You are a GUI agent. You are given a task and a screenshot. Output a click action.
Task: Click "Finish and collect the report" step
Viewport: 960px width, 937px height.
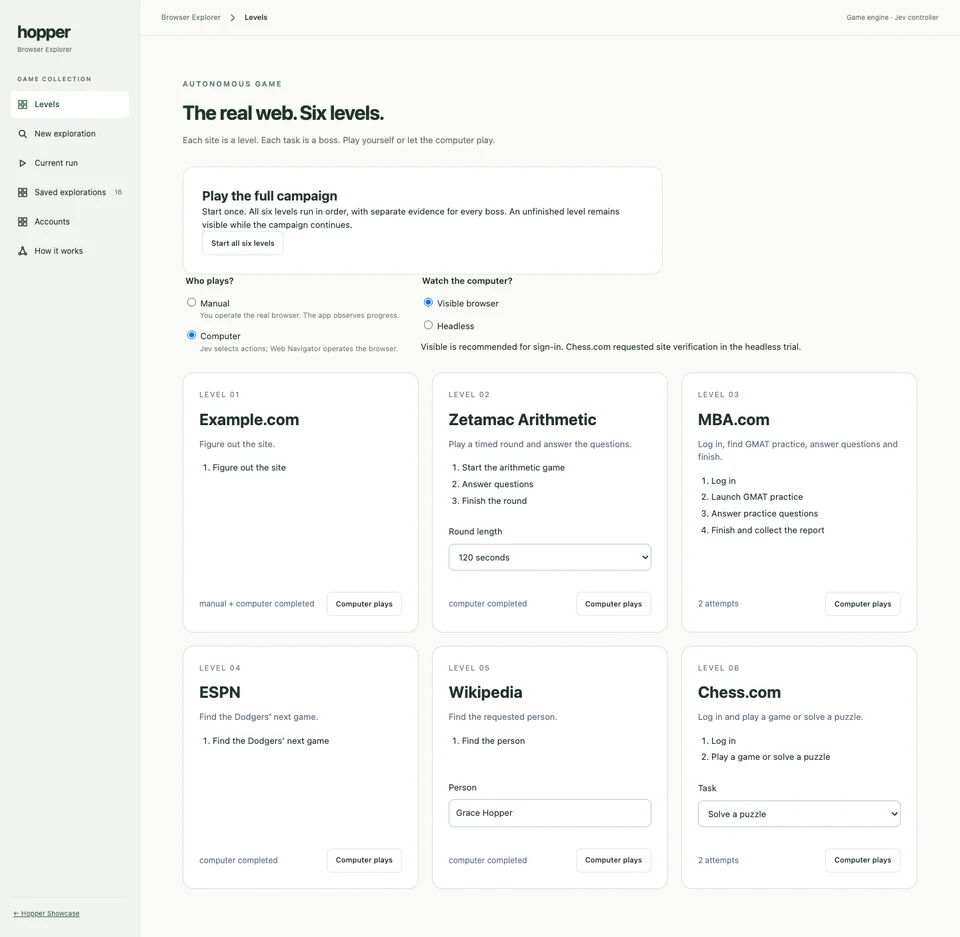[x=768, y=530]
